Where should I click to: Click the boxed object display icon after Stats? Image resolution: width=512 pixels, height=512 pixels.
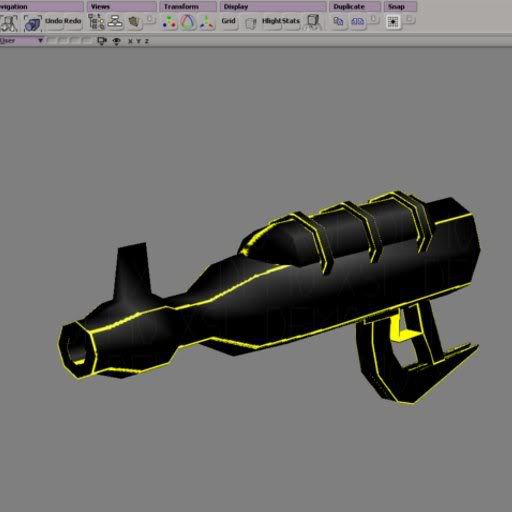[x=312, y=22]
